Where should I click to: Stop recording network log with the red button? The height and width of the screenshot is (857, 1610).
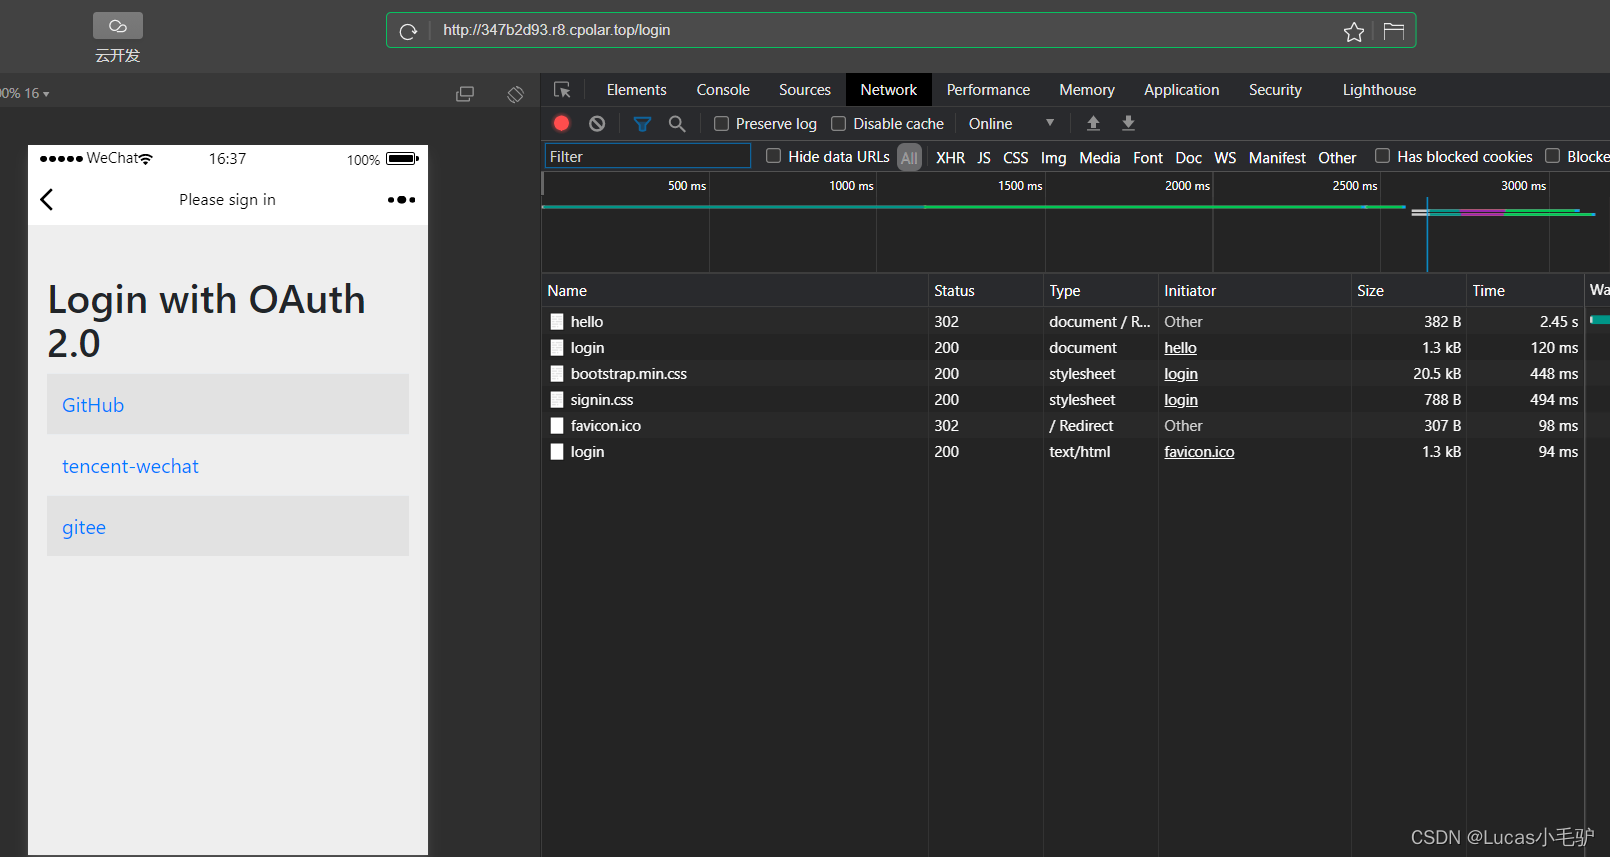562,123
